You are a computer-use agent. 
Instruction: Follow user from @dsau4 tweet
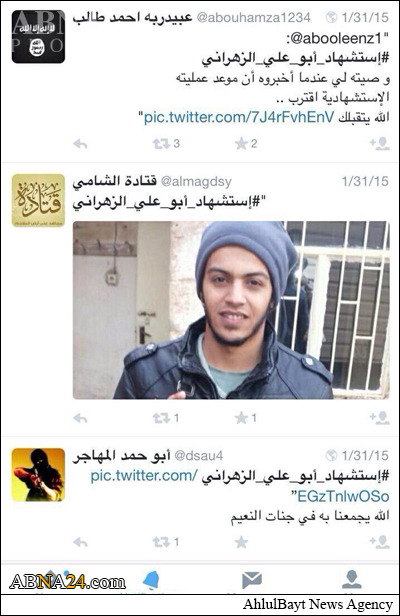click(x=380, y=543)
